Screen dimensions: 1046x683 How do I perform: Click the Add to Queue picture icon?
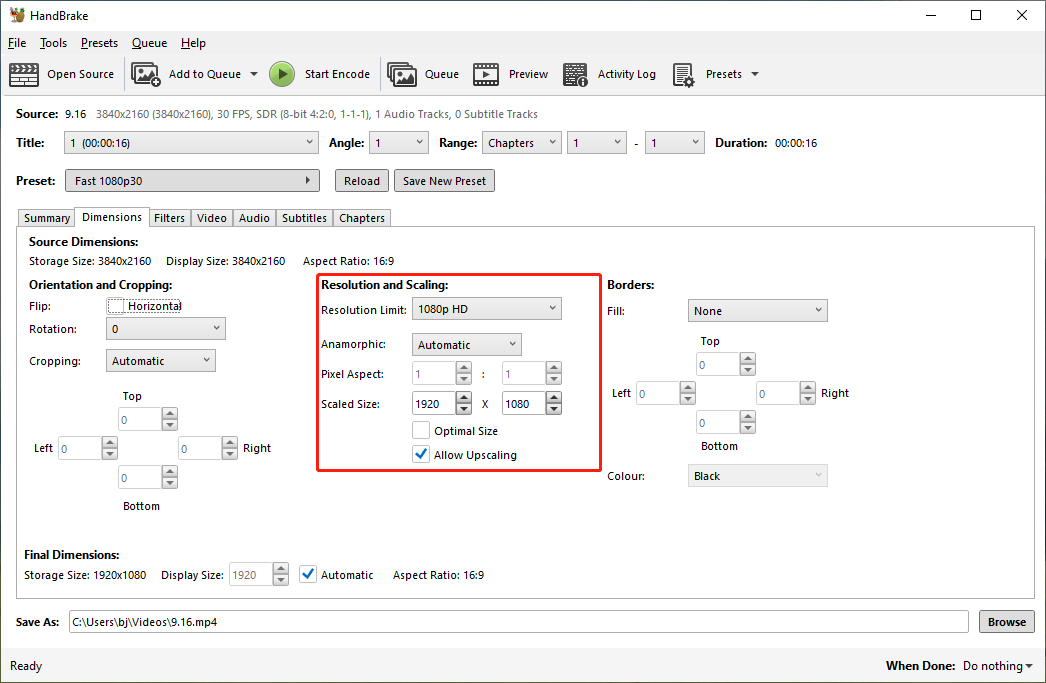click(x=145, y=74)
